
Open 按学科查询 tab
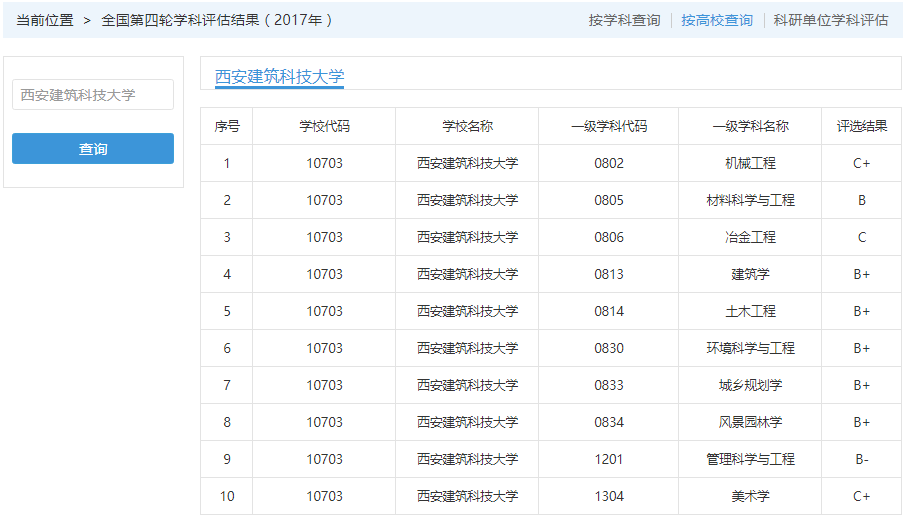[x=624, y=20]
